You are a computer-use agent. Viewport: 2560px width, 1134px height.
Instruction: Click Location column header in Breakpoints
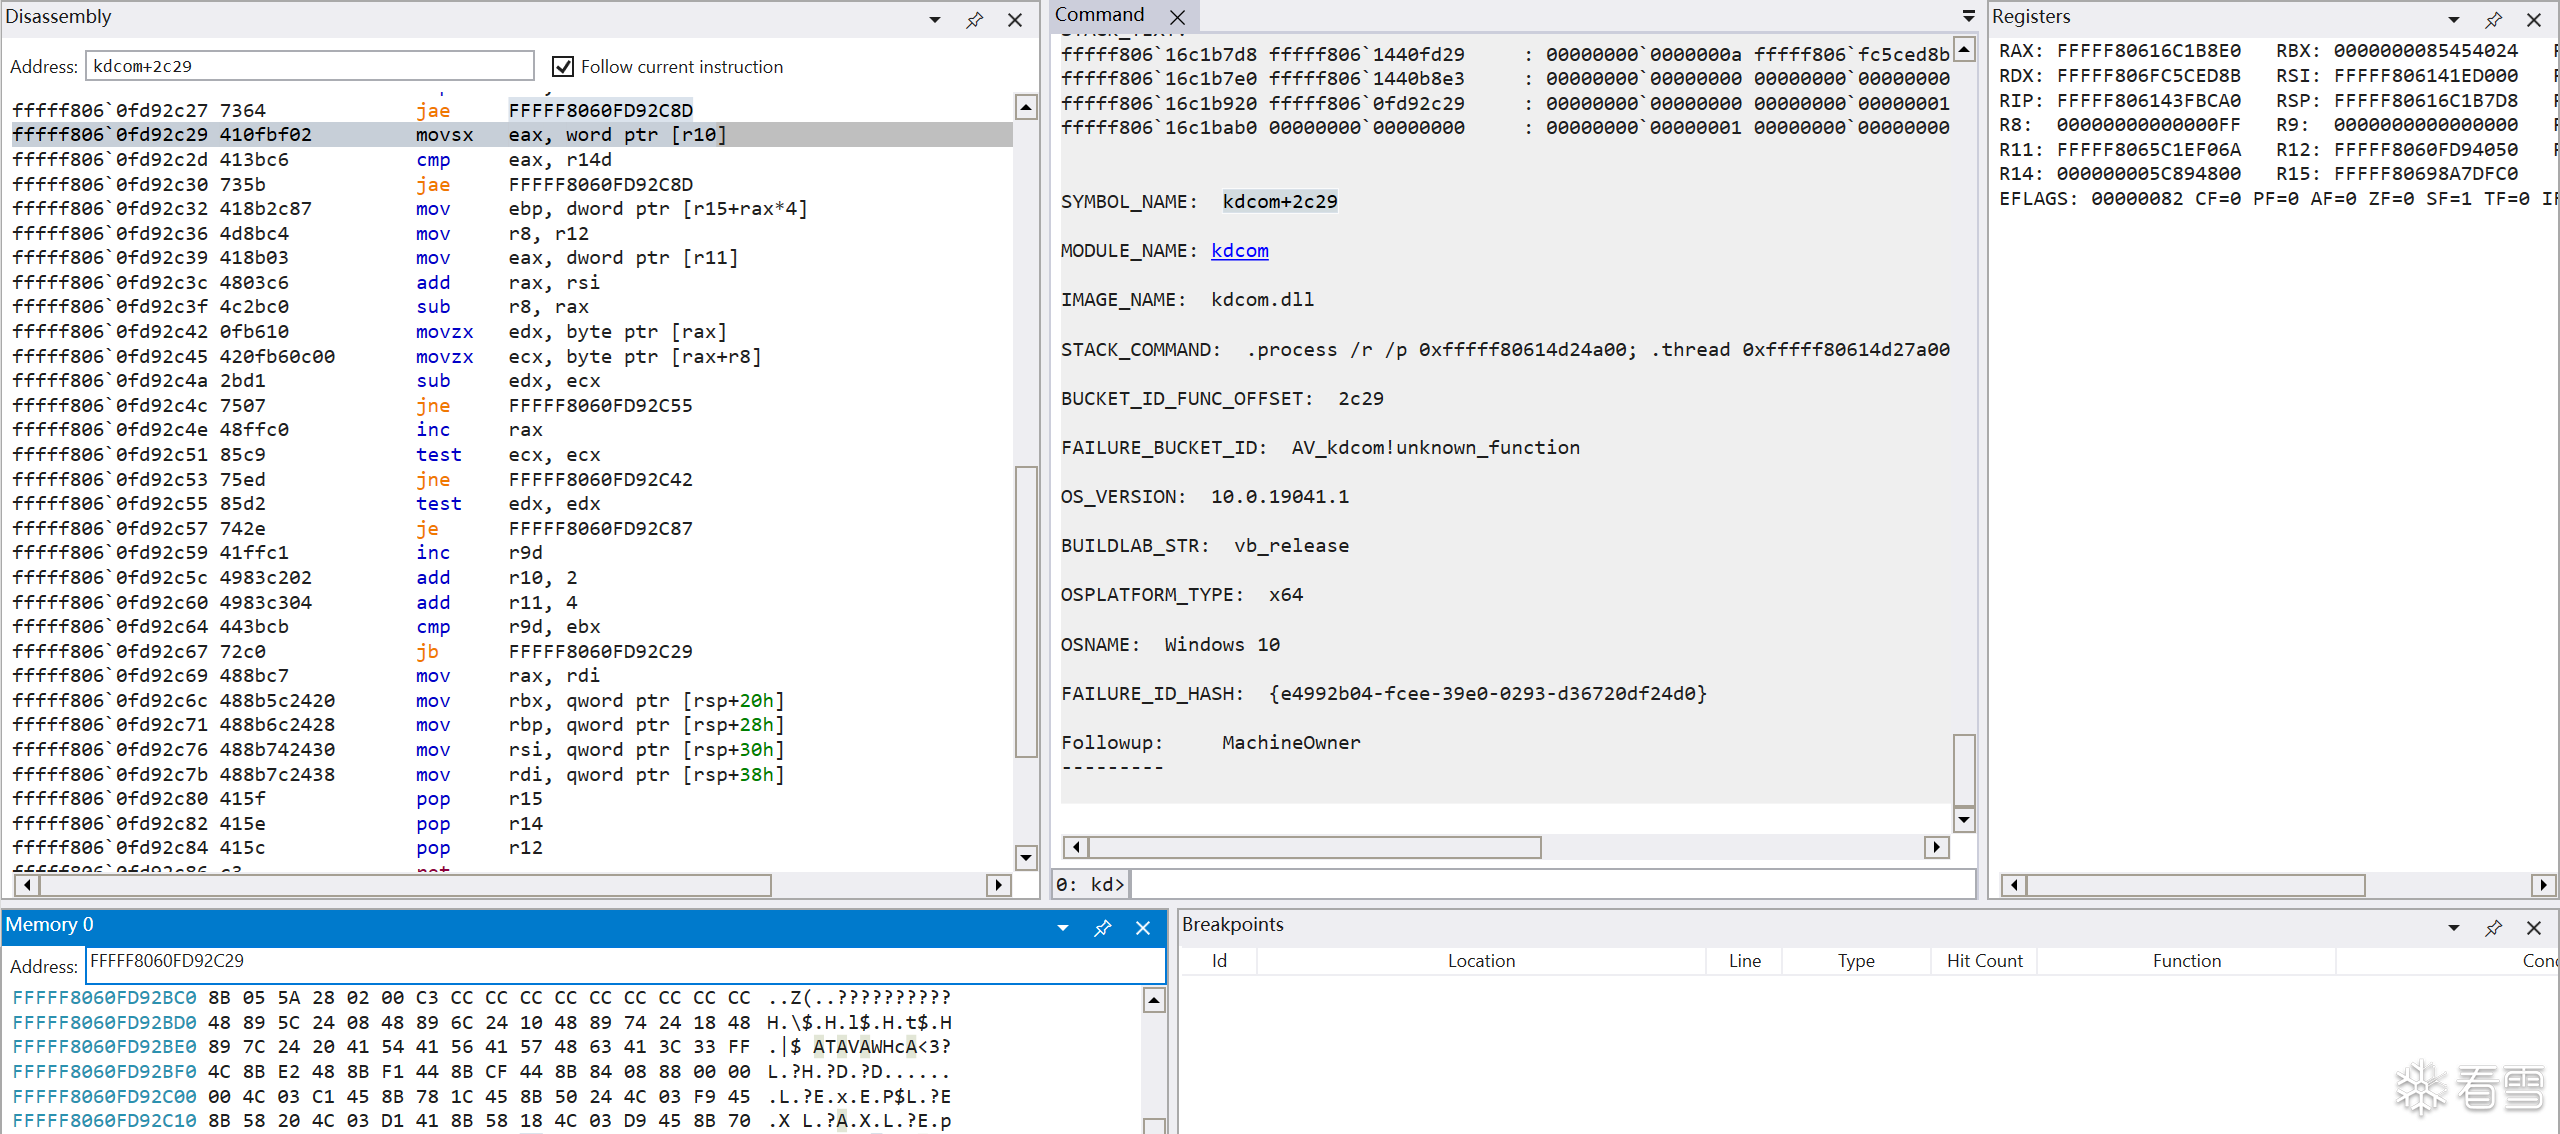pyautogui.click(x=1481, y=961)
